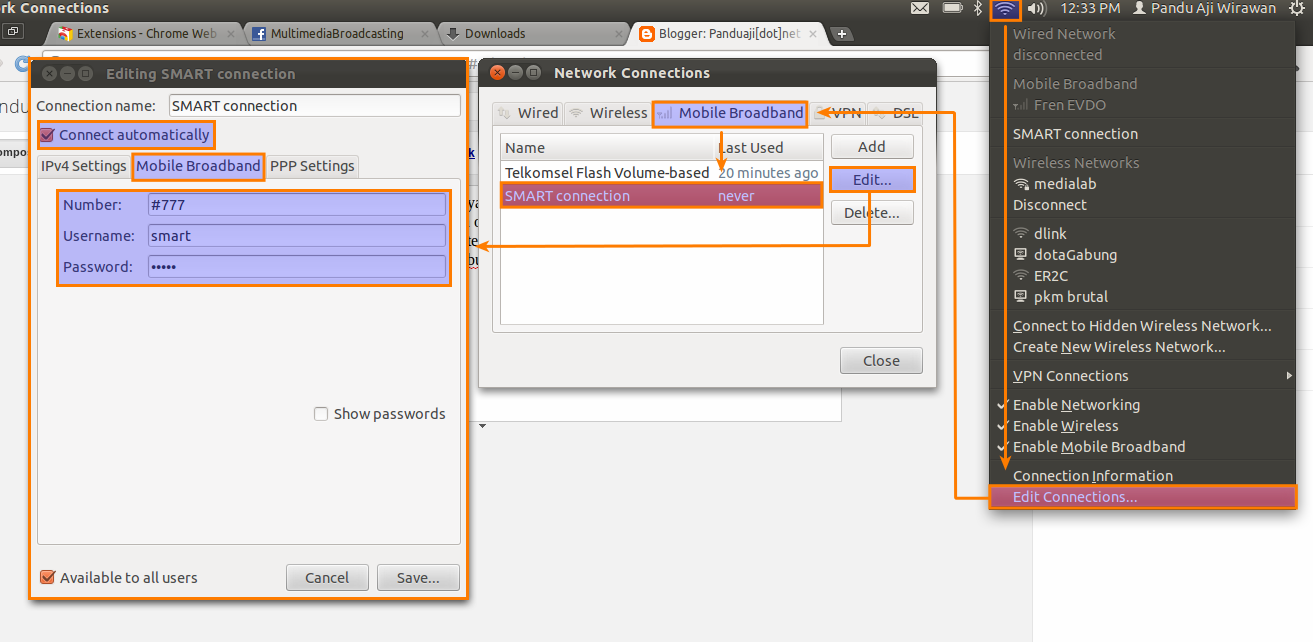Viewport: 1313px width, 643px height.
Task: Select Telkomsel Flash Volume-based connection row
Action: [x=661, y=173]
